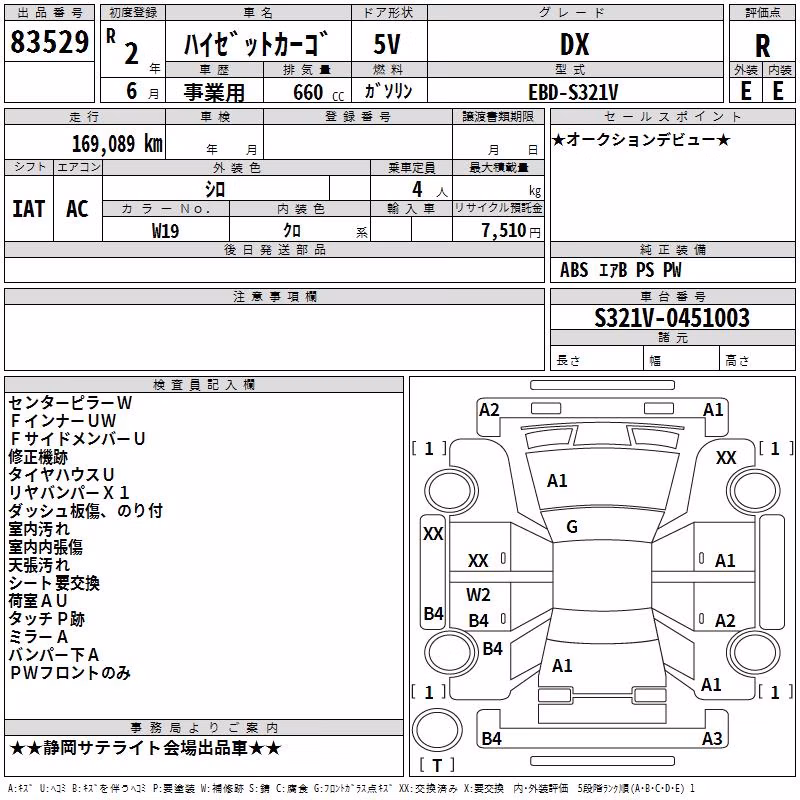Click the shift type IAT

pyautogui.click(x=28, y=209)
